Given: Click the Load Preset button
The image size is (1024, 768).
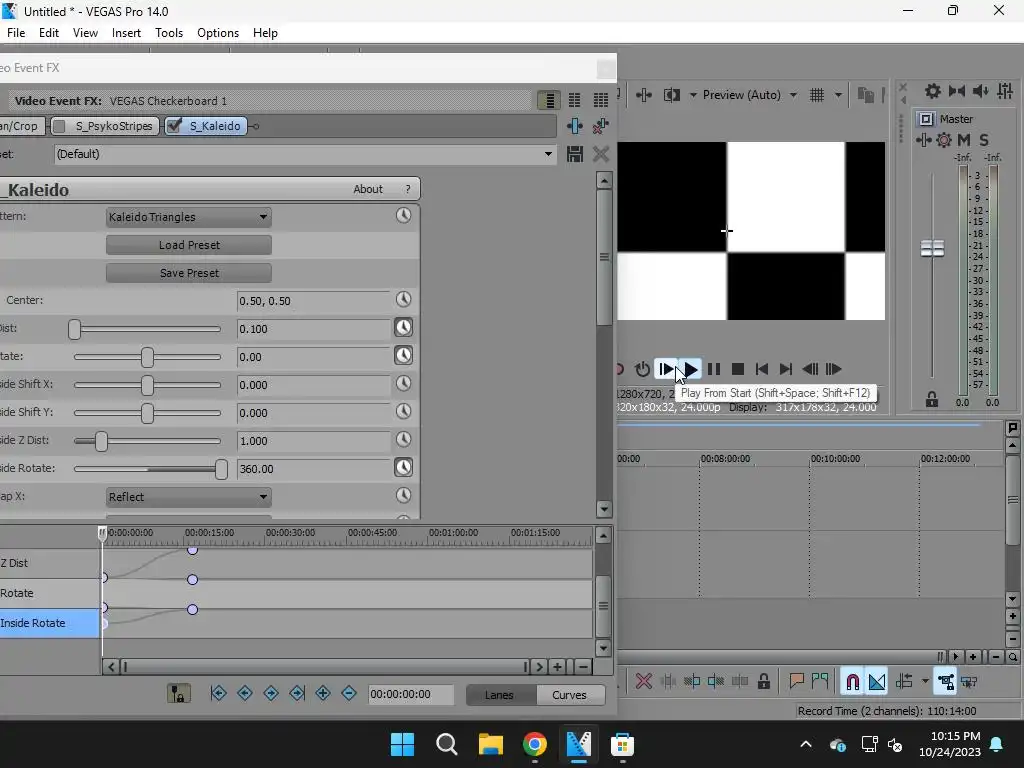Looking at the screenshot, I should click(189, 246).
